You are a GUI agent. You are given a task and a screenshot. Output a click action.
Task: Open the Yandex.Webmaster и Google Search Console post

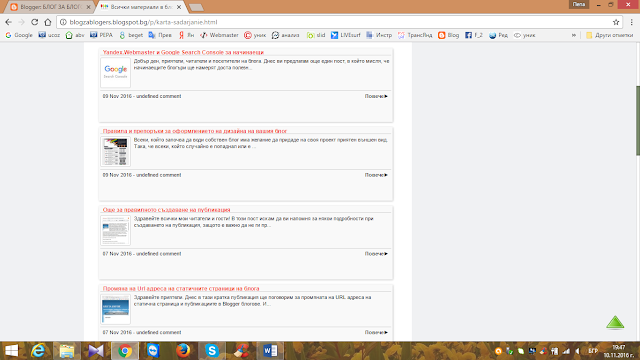(183, 52)
